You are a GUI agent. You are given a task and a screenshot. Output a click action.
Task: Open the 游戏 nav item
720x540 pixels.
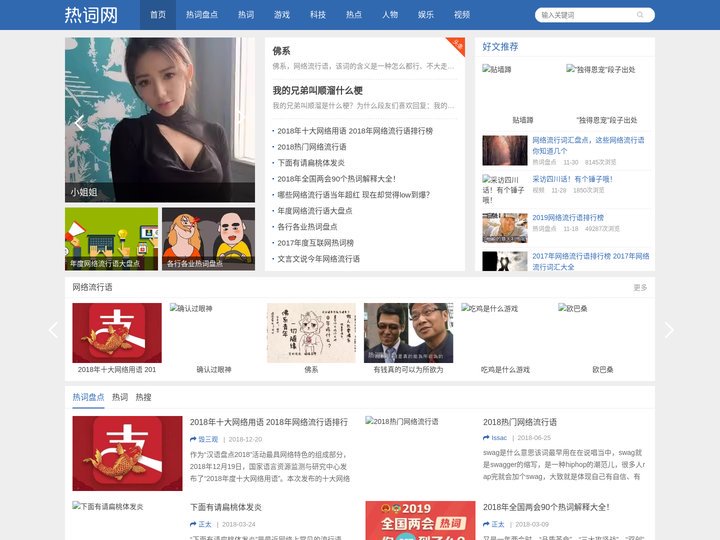[x=282, y=15]
